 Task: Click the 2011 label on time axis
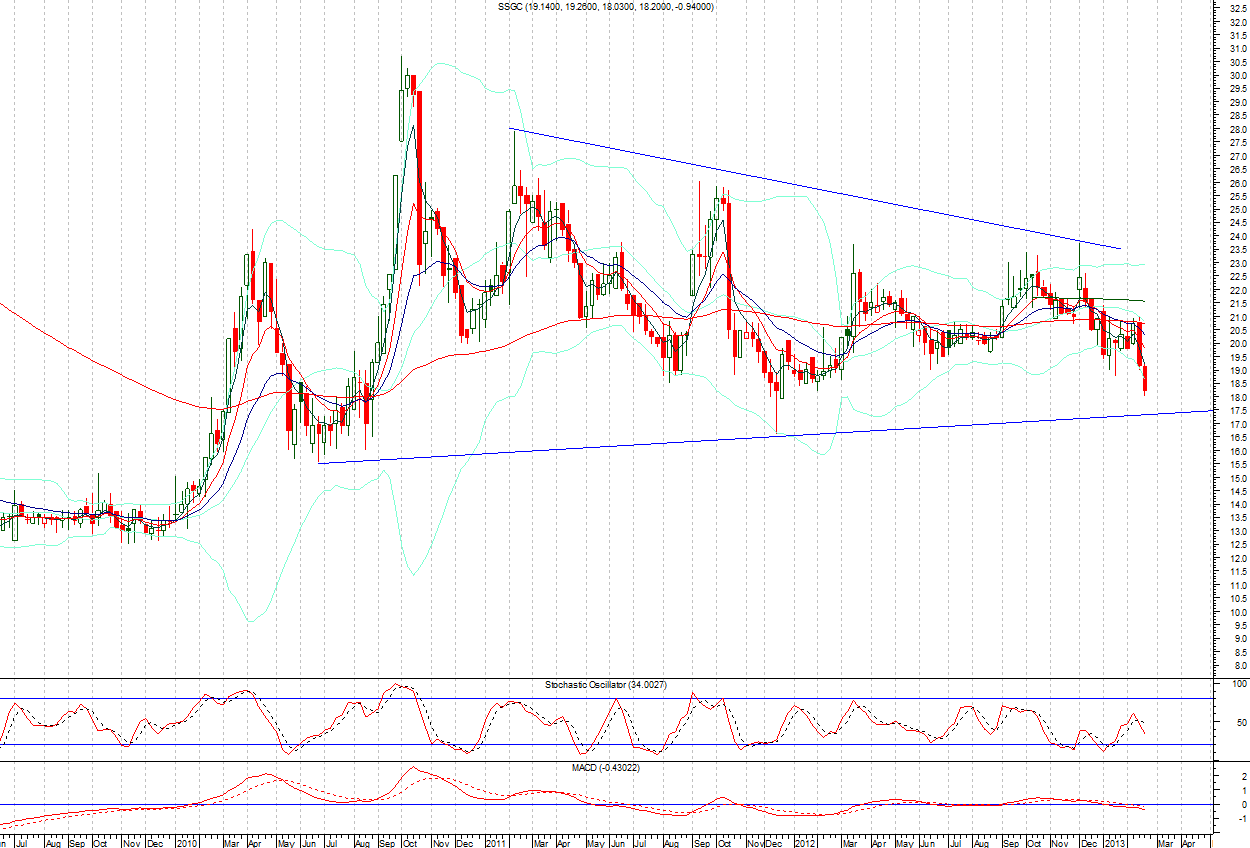point(496,842)
